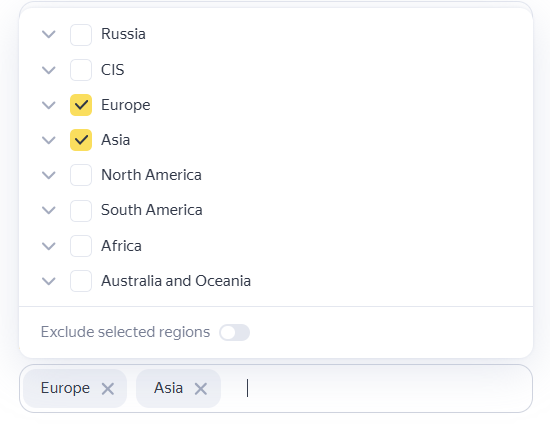
Task: Check the CIS checkbox
Action: [x=81, y=70]
